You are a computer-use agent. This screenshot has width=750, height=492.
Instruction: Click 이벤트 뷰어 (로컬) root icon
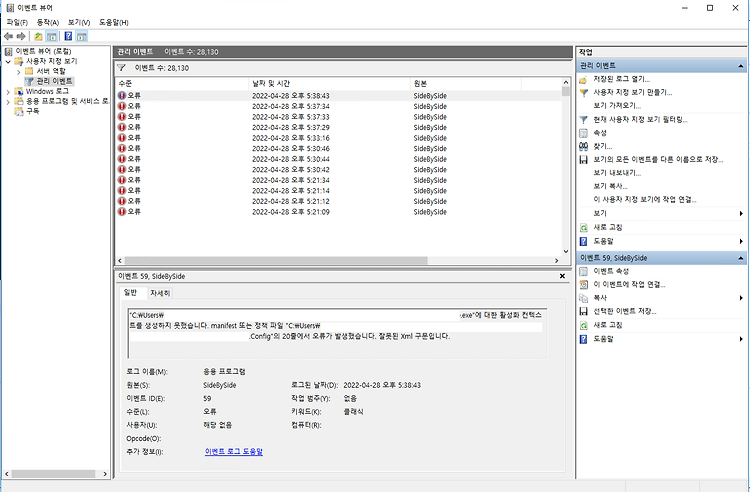coord(9,51)
